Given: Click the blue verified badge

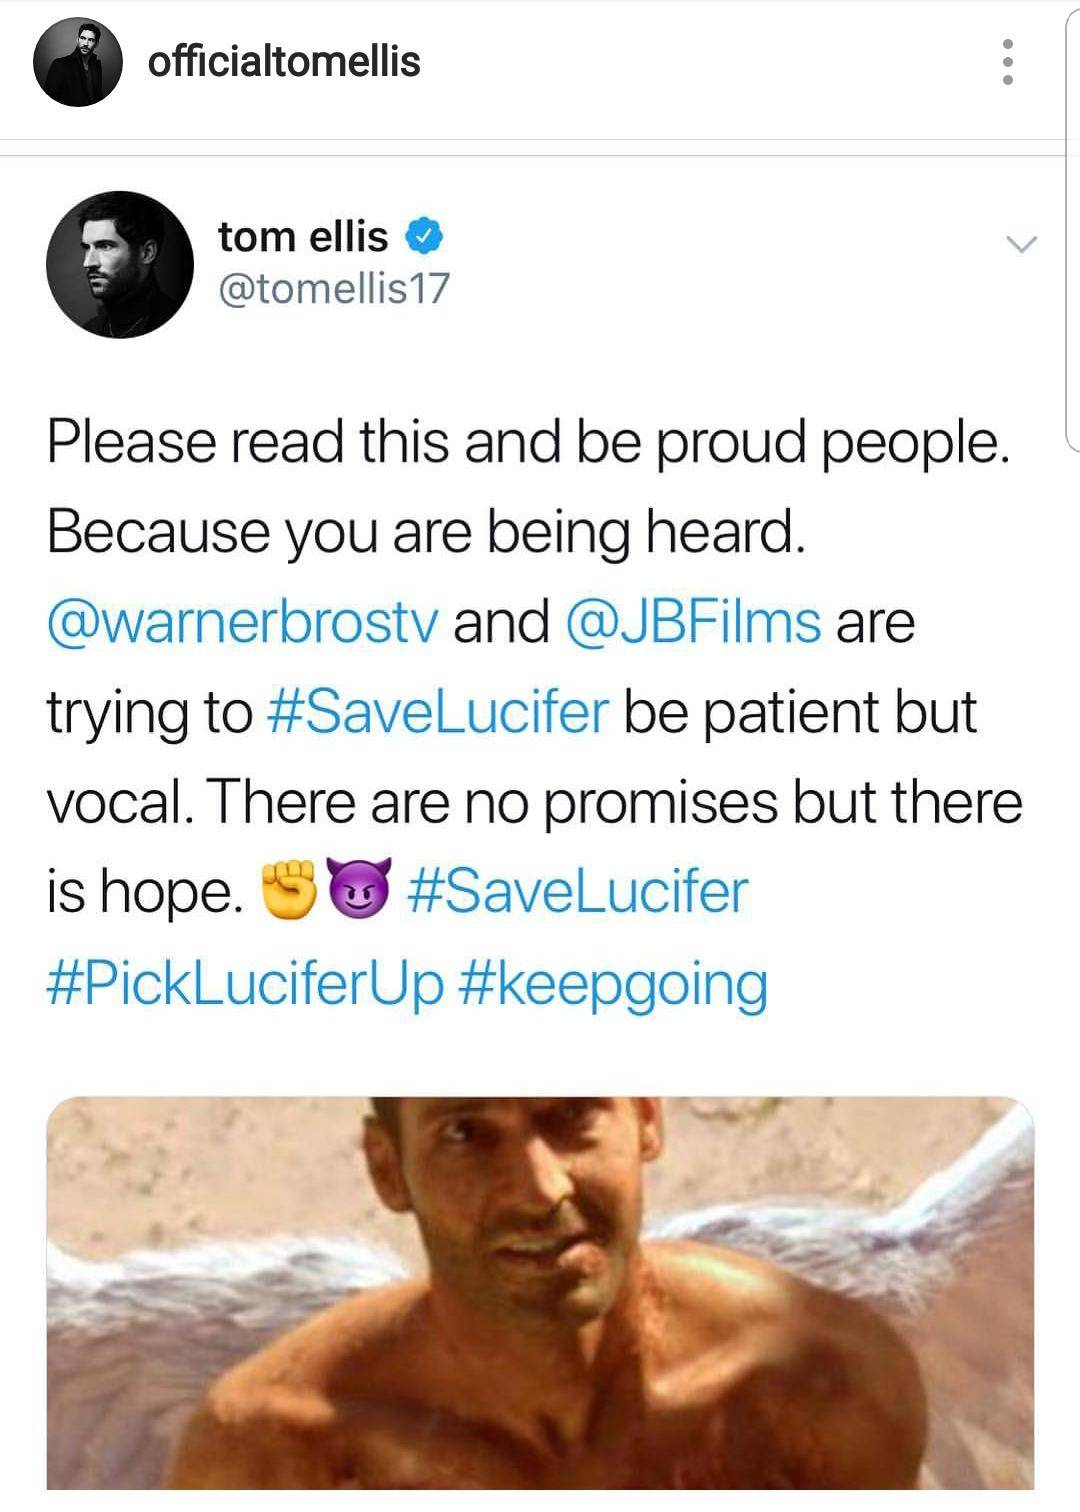Looking at the screenshot, I should [x=424, y=236].
